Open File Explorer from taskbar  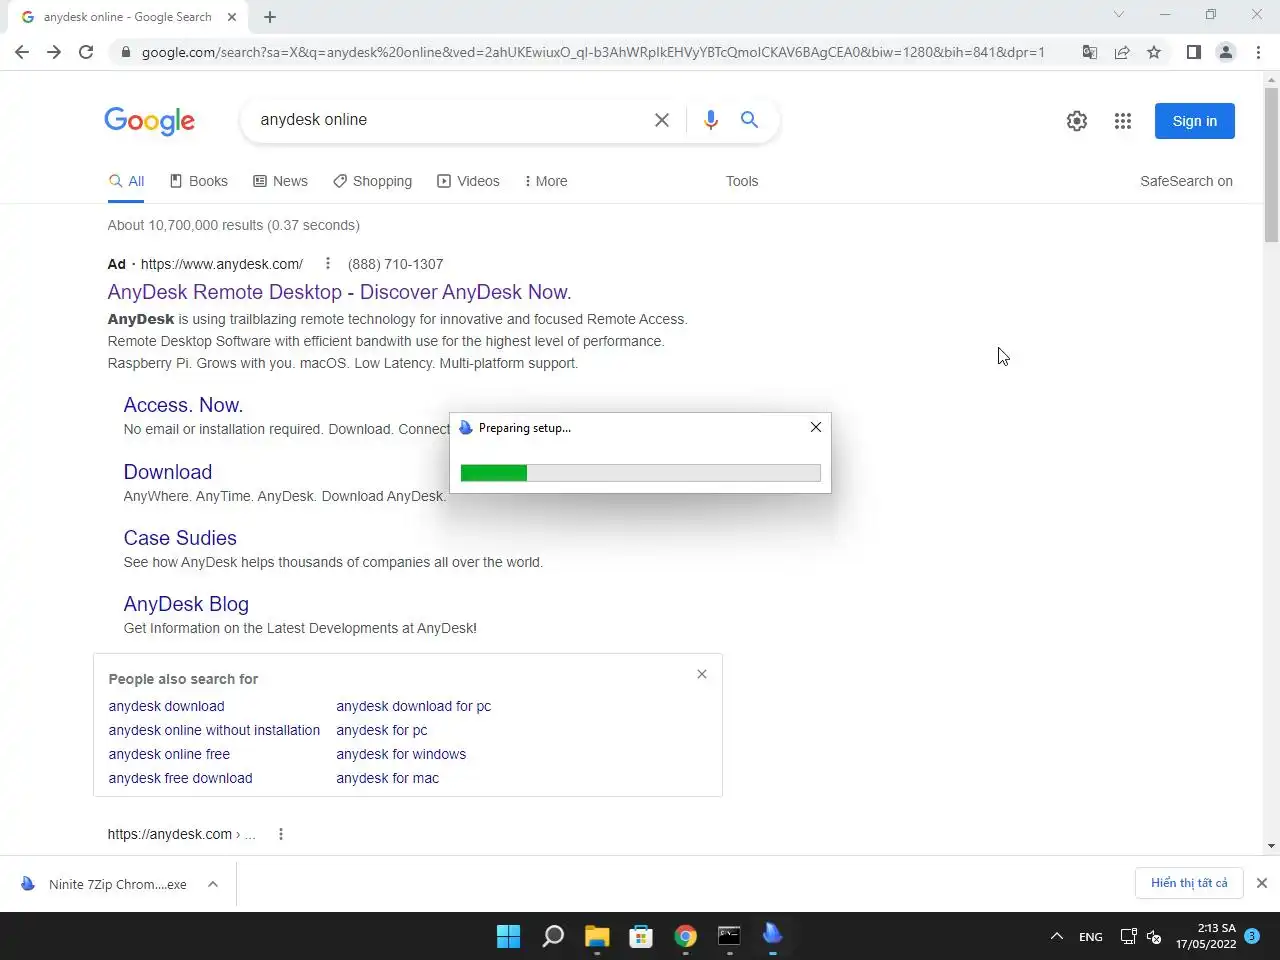[x=597, y=936]
